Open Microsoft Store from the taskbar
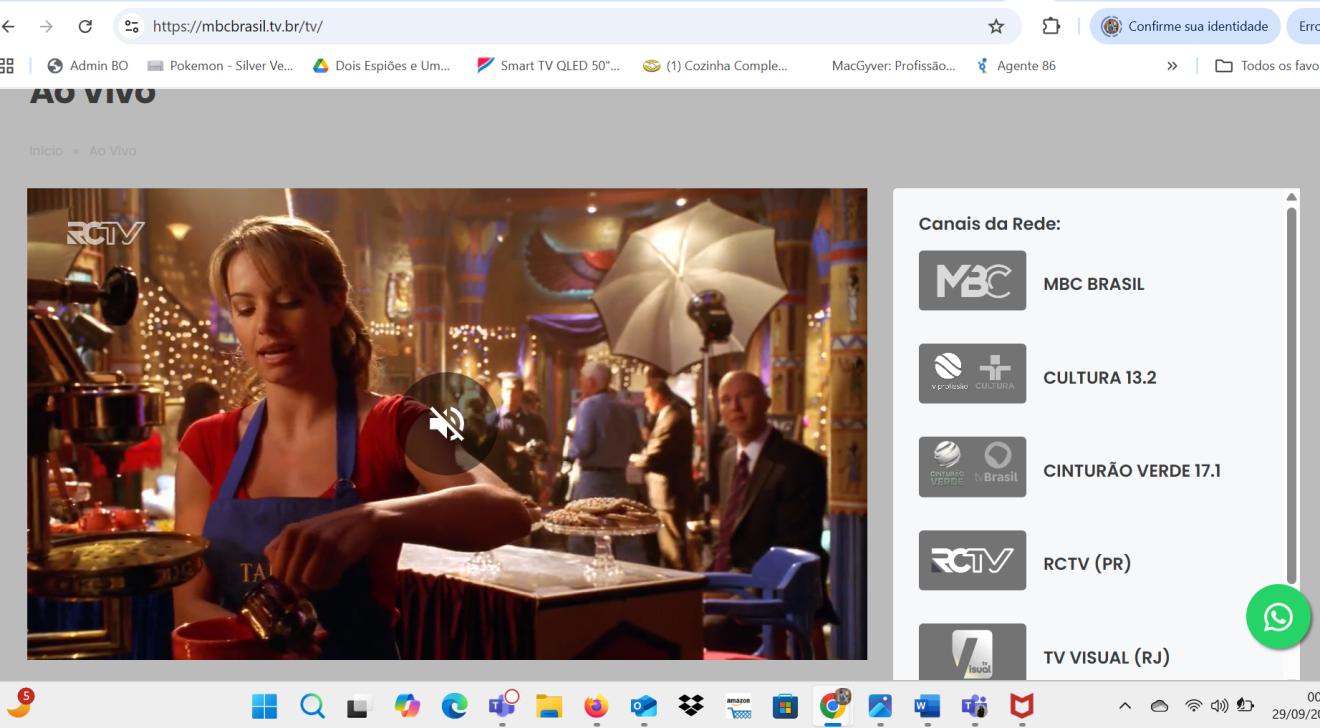The width and height of the screenshot is (1320, 728). pos(785,706)
